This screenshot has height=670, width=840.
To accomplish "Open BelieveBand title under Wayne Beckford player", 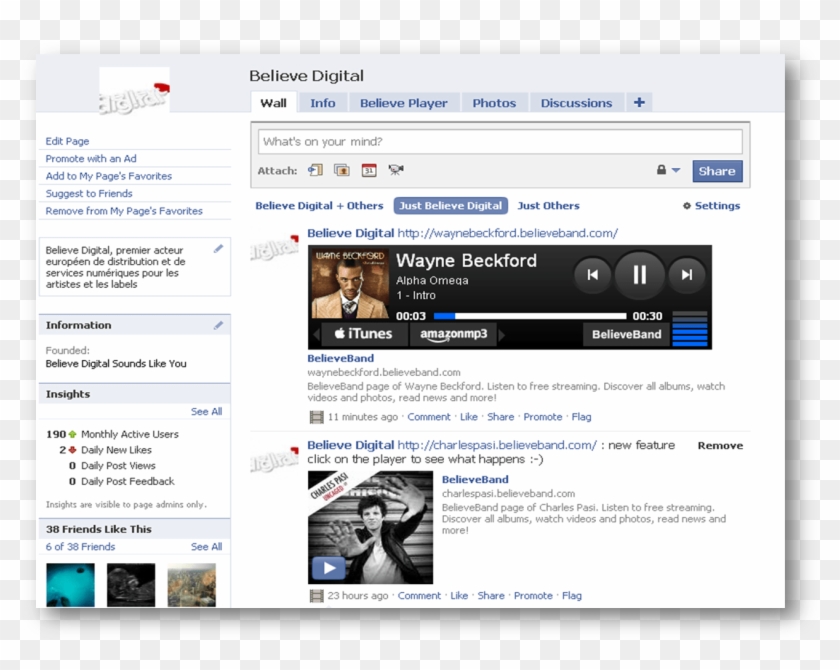I will [x=341, y=358].
